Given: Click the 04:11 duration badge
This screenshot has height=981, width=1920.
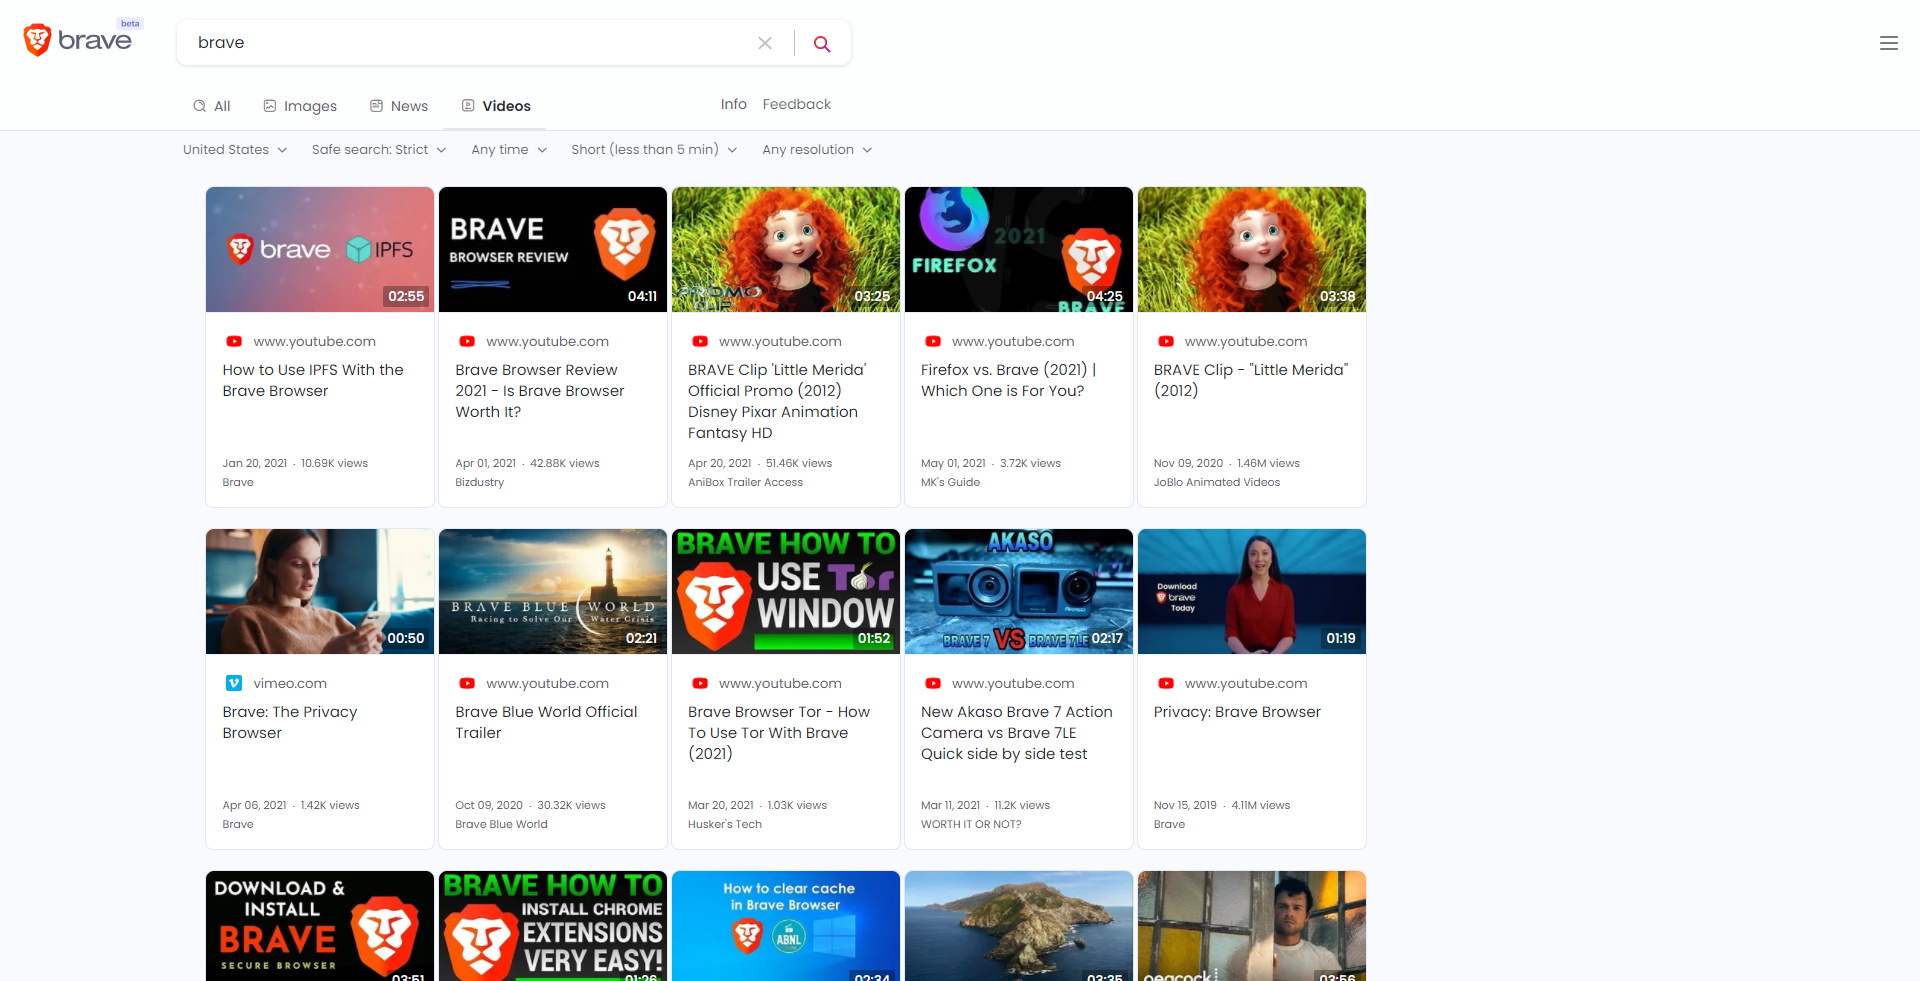Looking at the screenshot, I should (642, 296).
